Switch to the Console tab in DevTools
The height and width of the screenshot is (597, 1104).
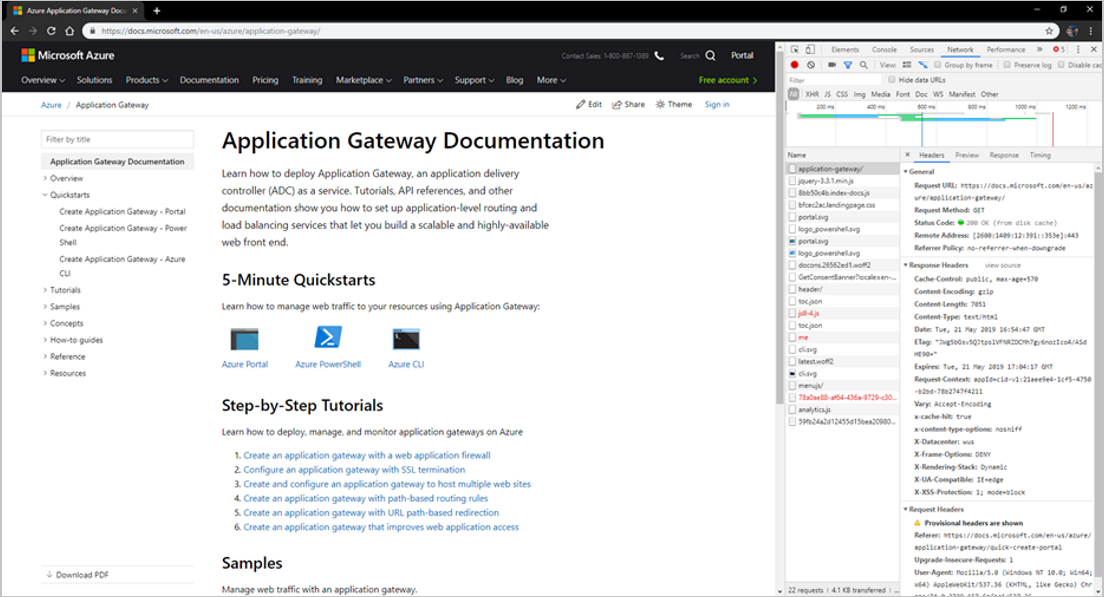tap(884, 49)
